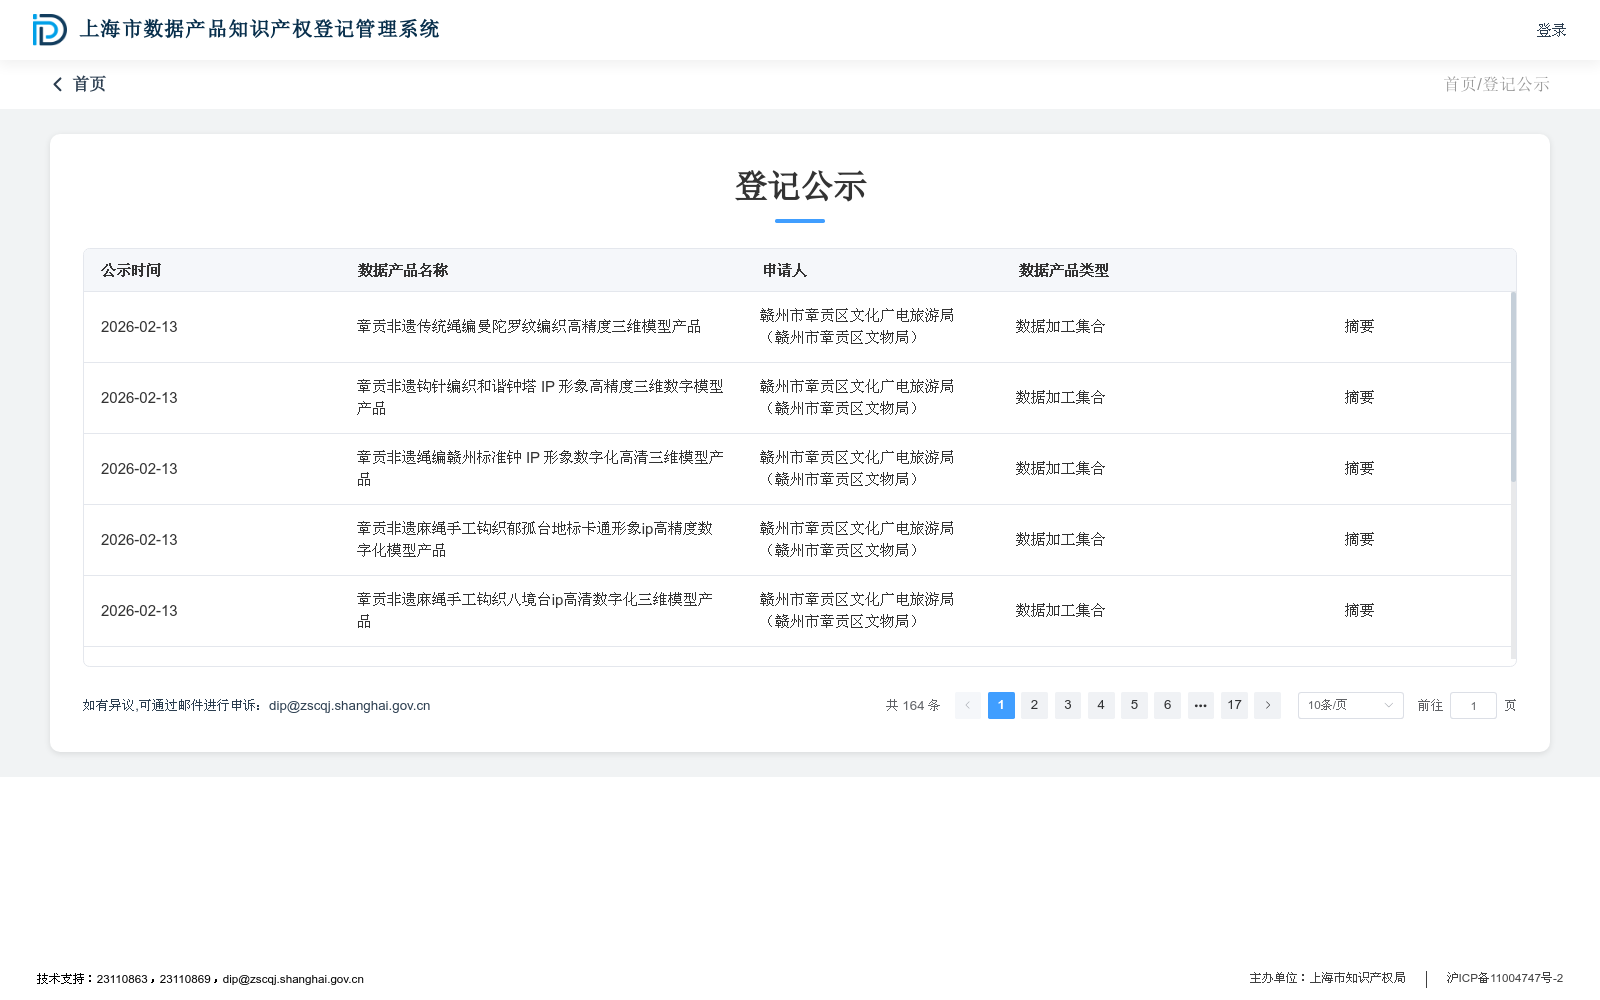Click the complaint email dip@zscqj.shanghai.gov.cn

[350, 706]
